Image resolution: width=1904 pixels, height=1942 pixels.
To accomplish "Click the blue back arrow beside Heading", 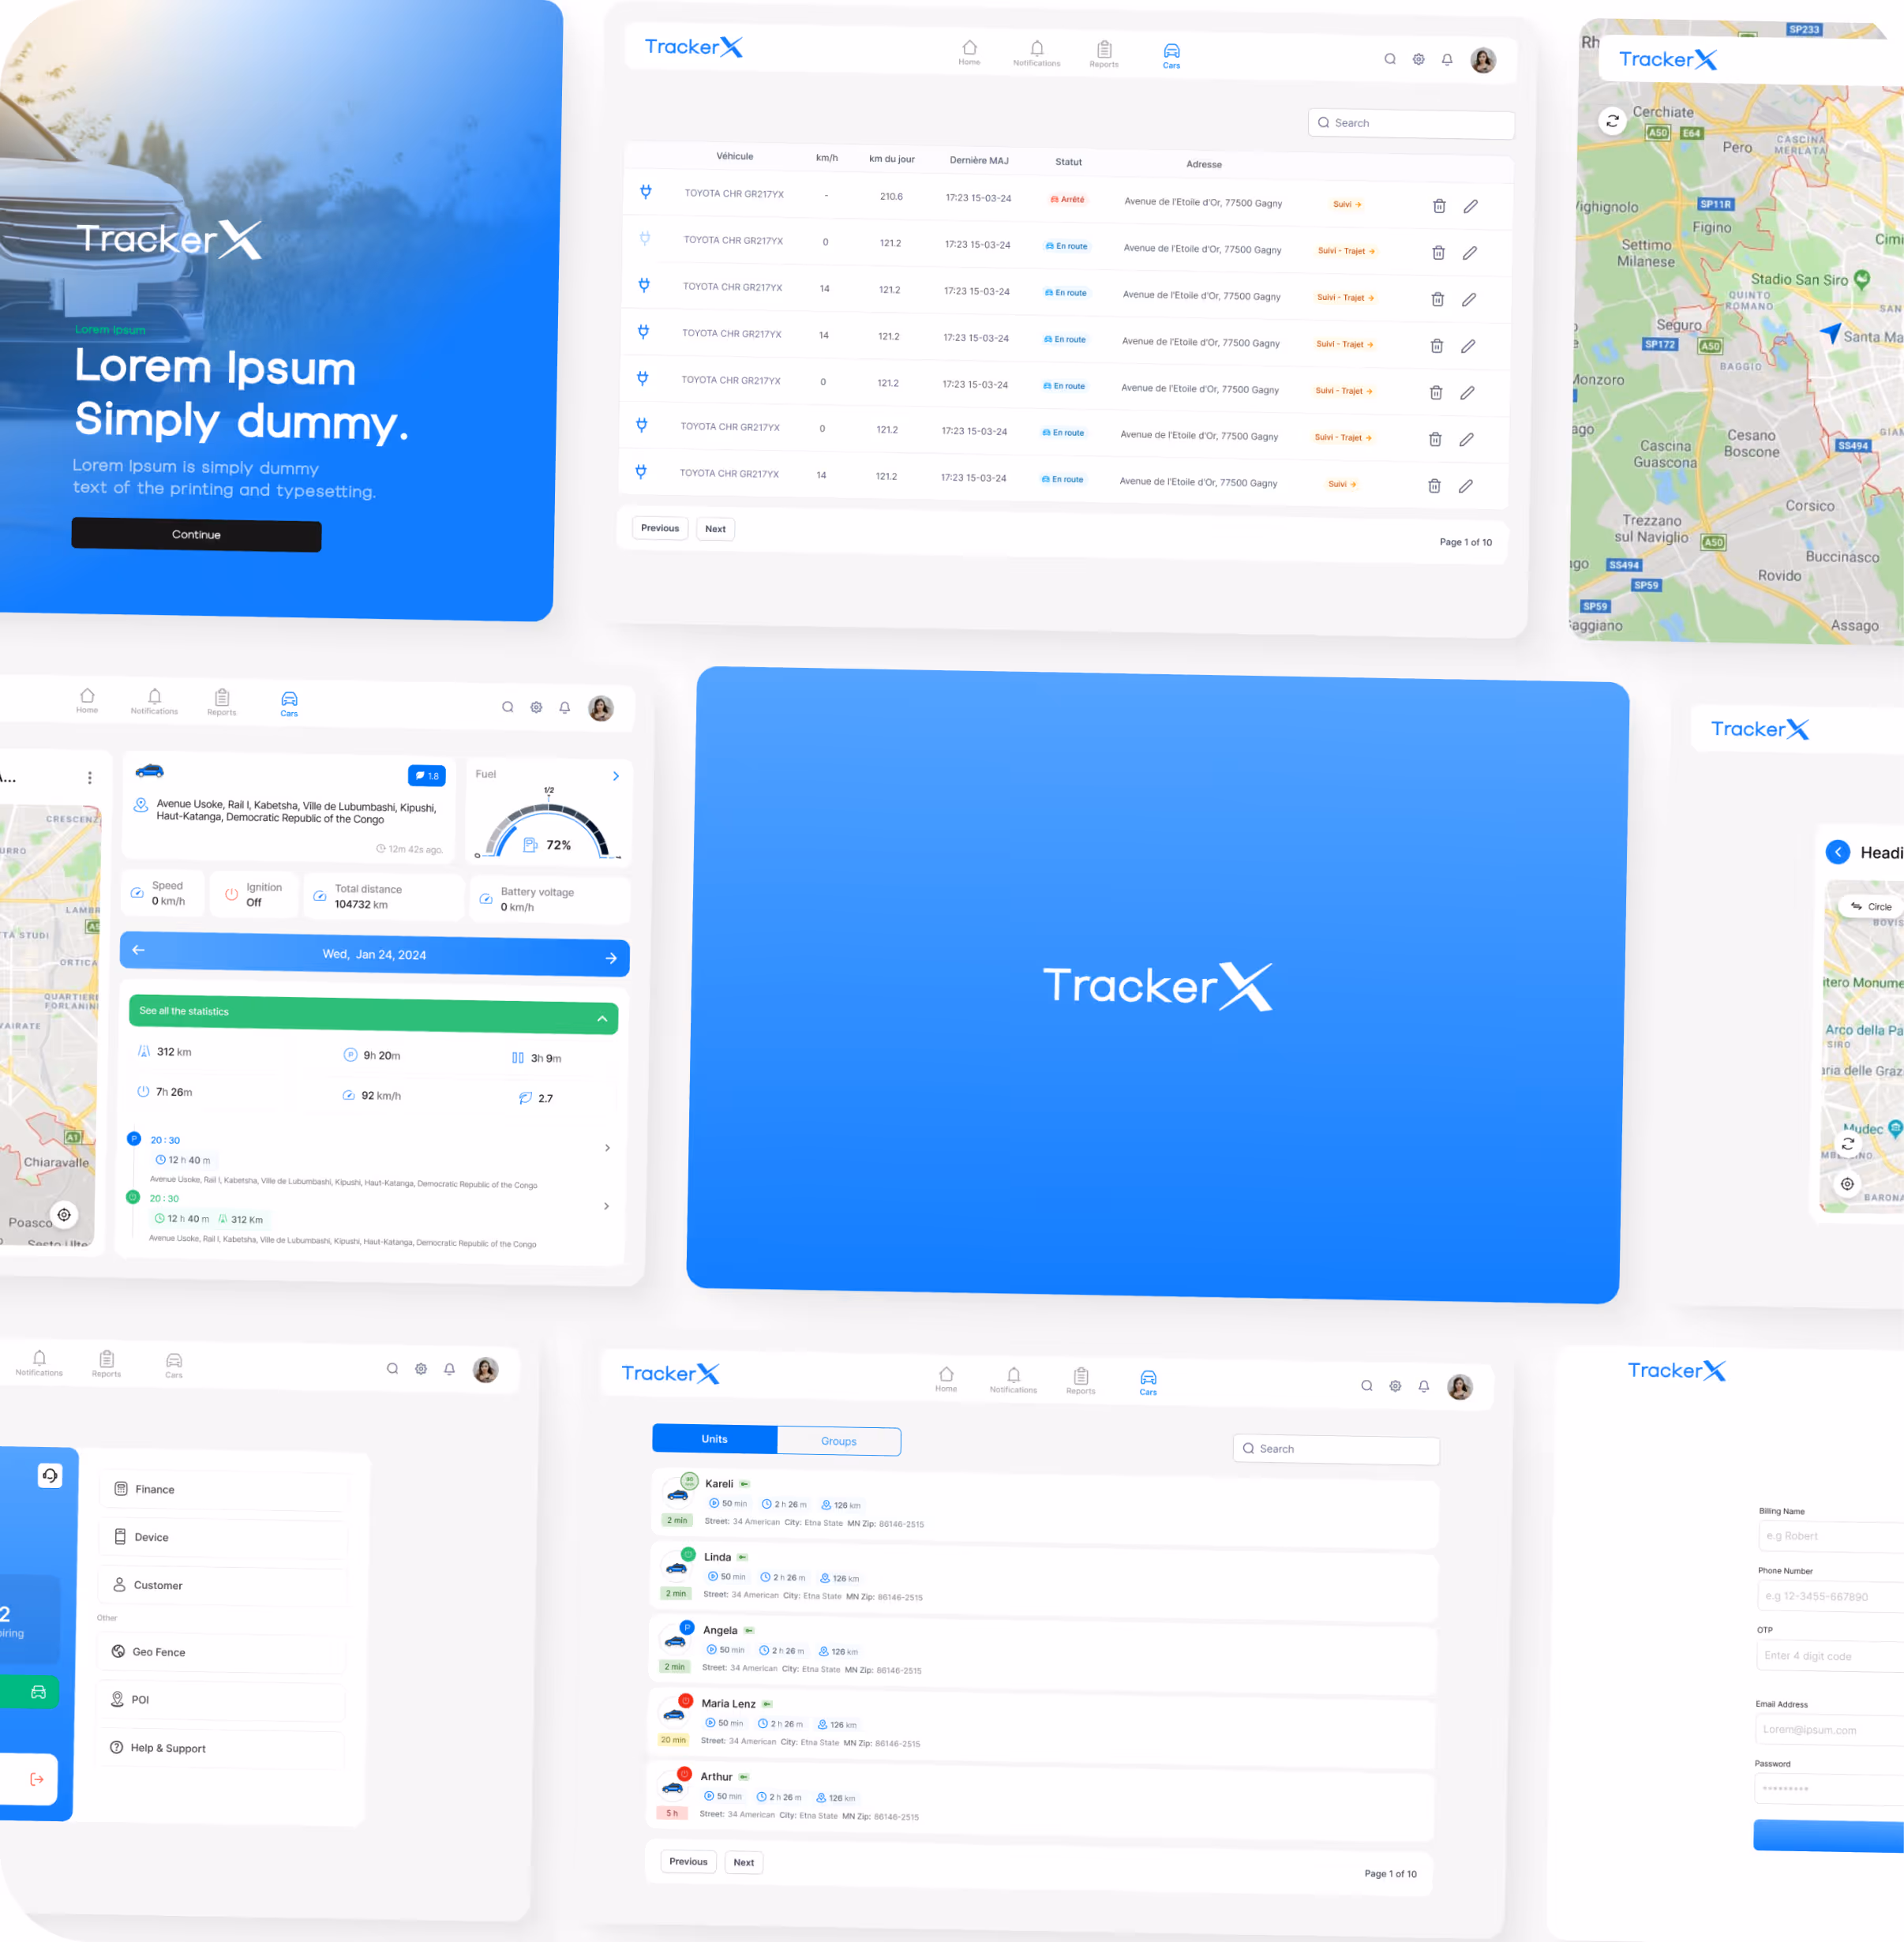I will click(x=1838, y=851).
